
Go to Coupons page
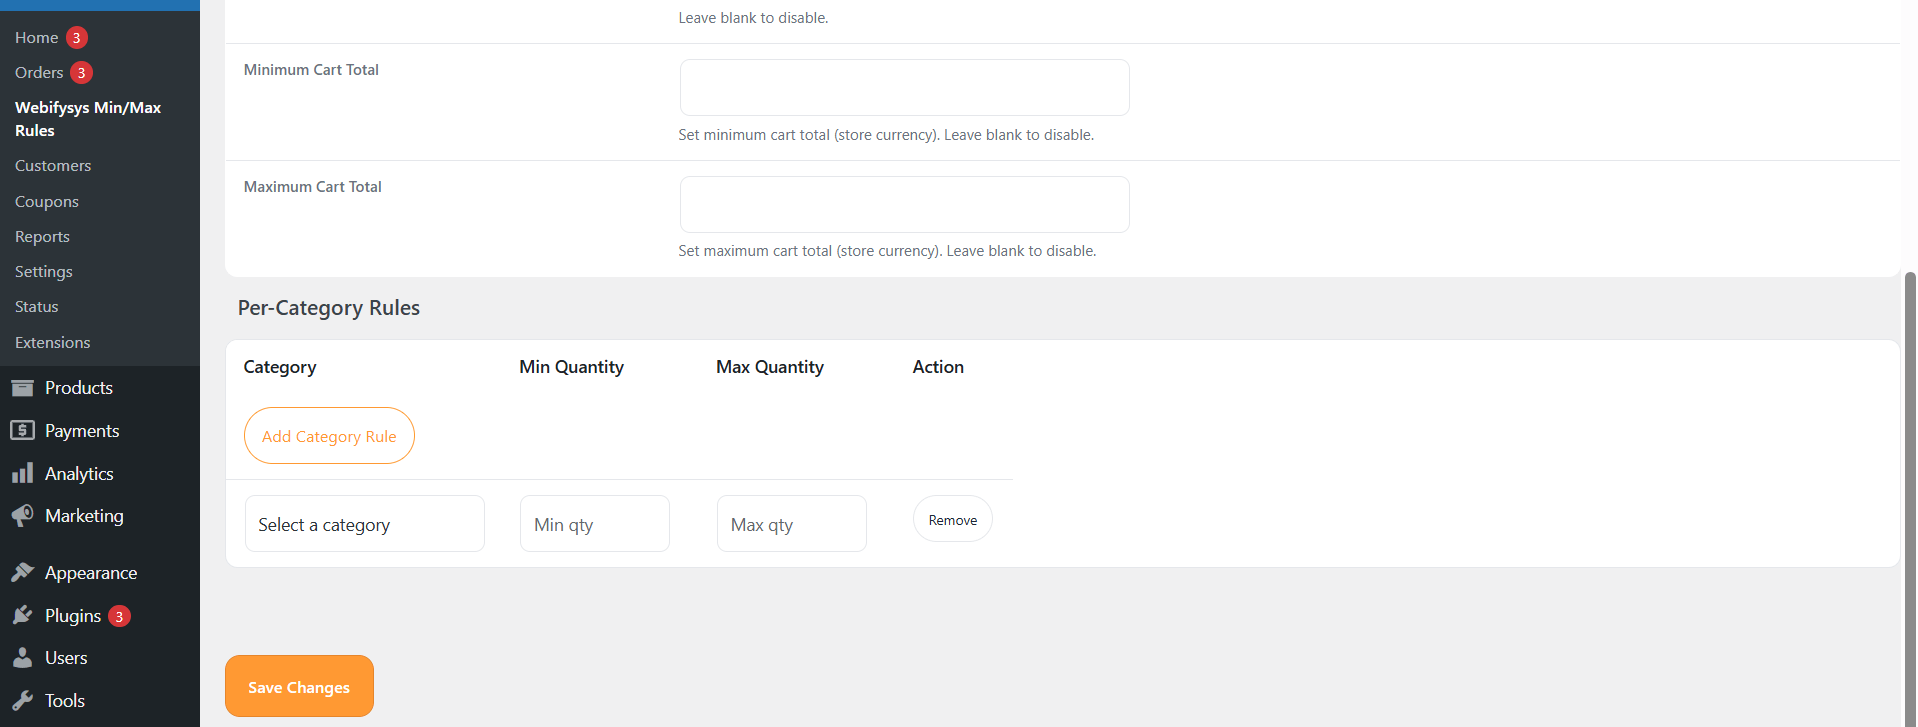tap(47, 202)
